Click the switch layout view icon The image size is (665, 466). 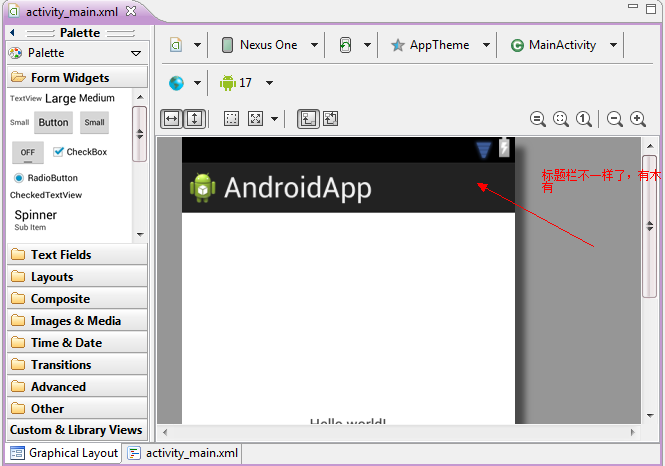331,119
